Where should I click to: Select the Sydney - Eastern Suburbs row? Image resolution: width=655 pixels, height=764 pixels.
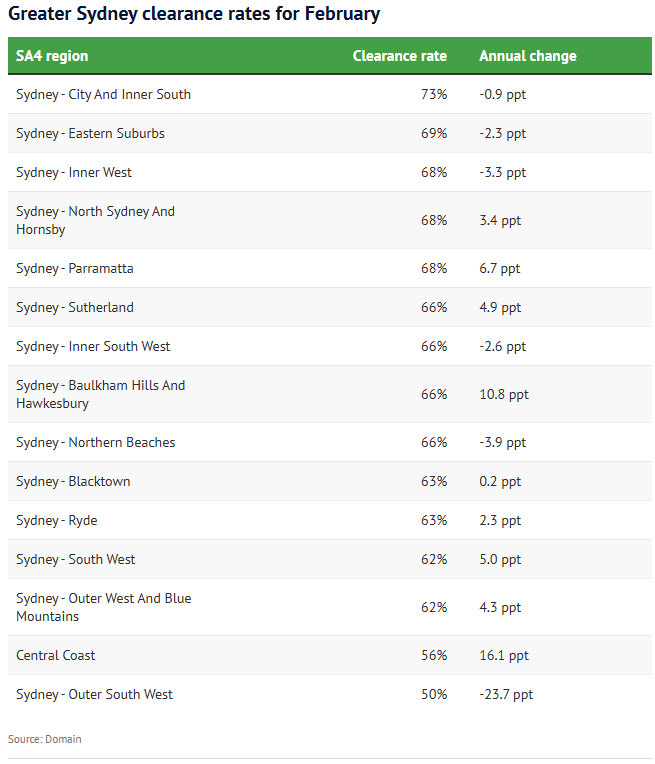tap(329, 134)
